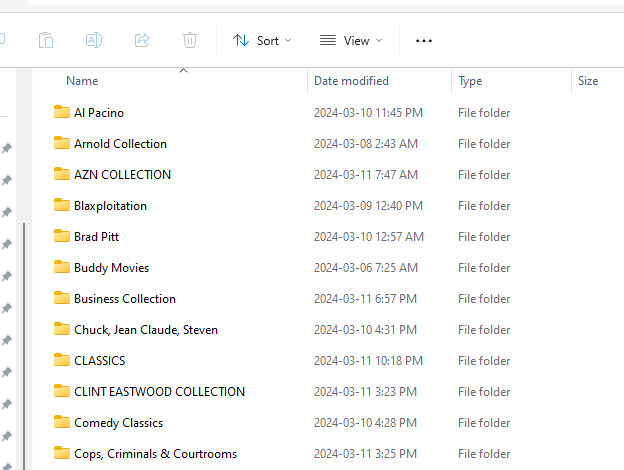Click the folder icon beside Brad Pitt

(x=62, y=237)
